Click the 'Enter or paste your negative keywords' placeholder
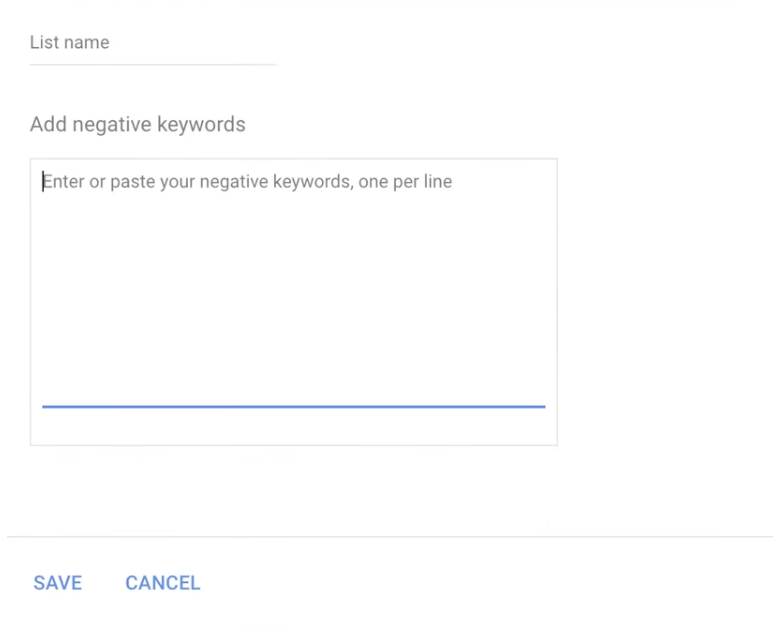773x626 pixels. (x=247, y=181)
